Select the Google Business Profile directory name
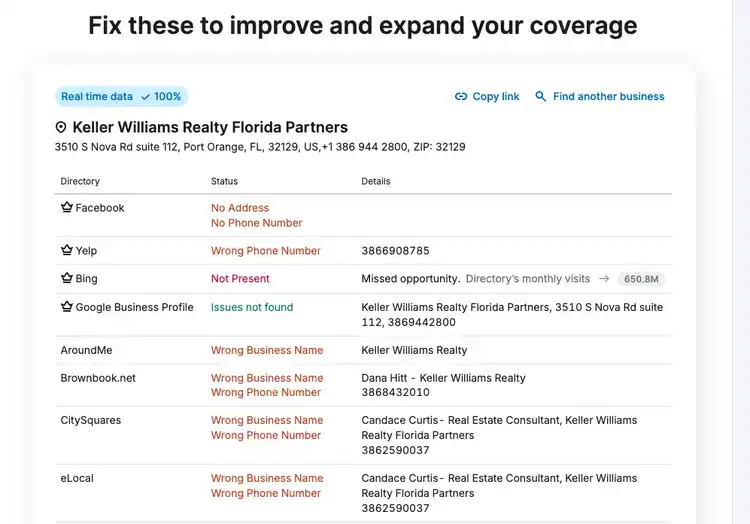750x524 pixels. tap(134, 307)
